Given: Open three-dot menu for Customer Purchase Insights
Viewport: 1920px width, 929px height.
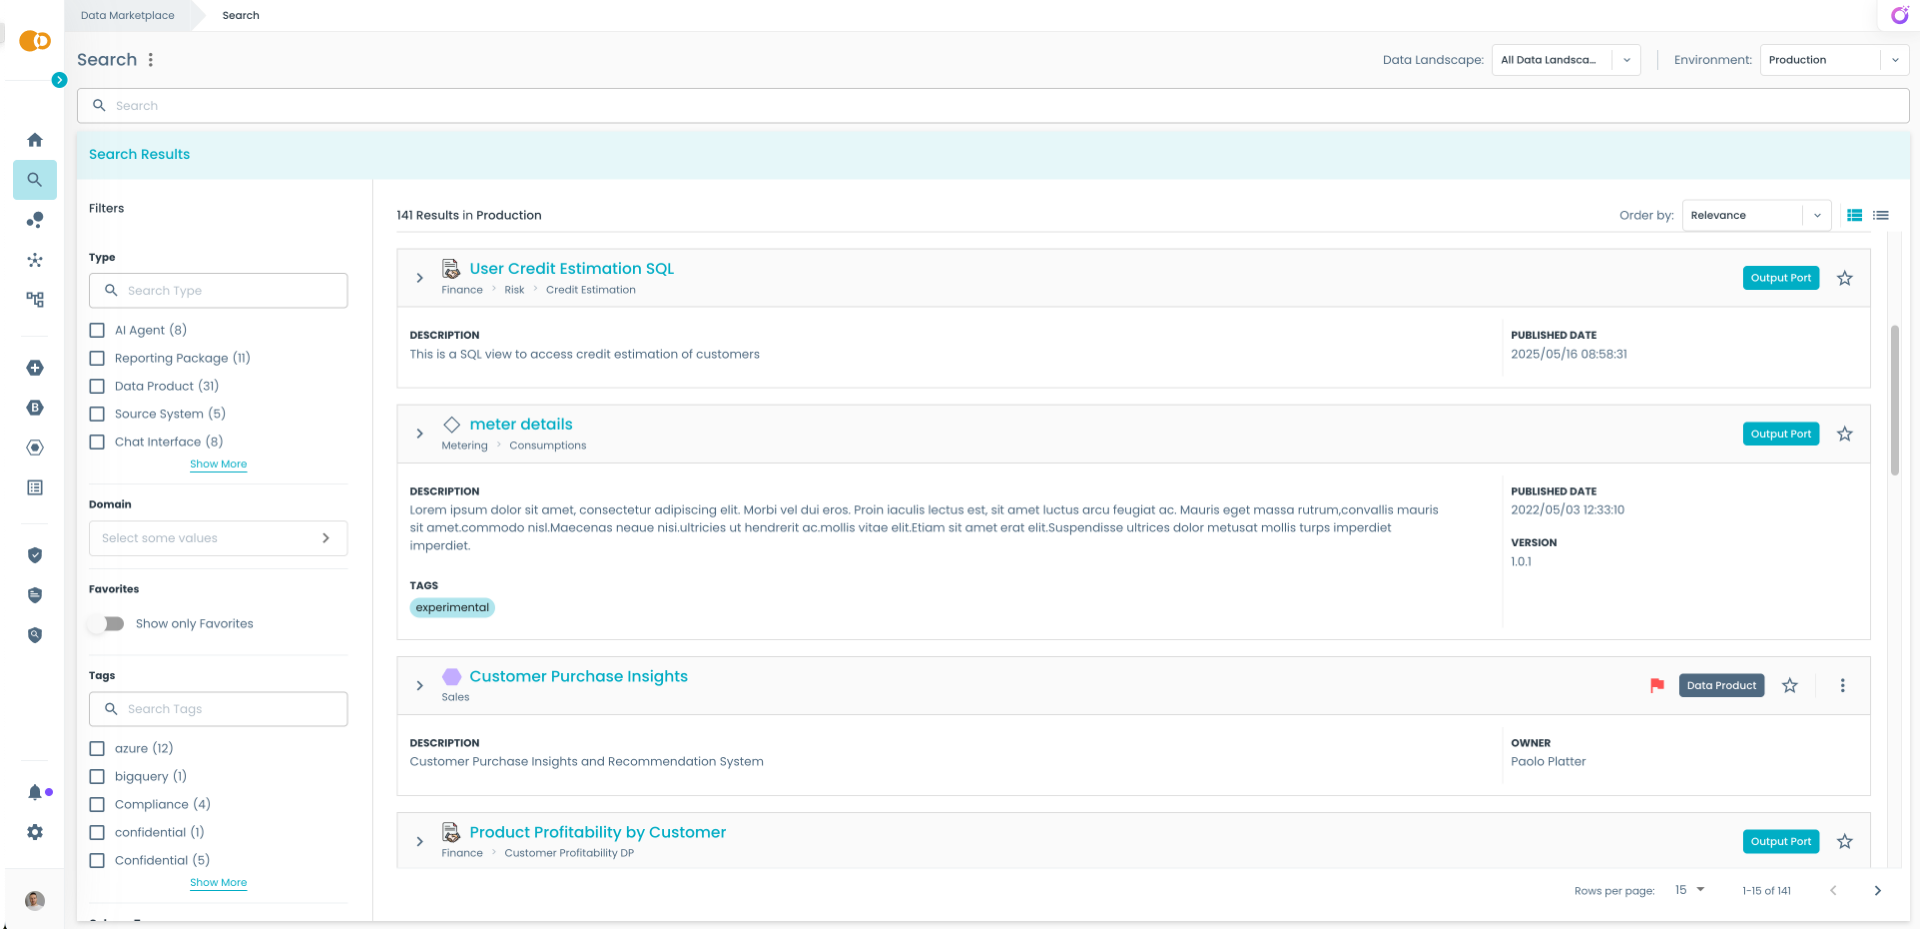Looking at the screenshot, I should [1842, 685].
